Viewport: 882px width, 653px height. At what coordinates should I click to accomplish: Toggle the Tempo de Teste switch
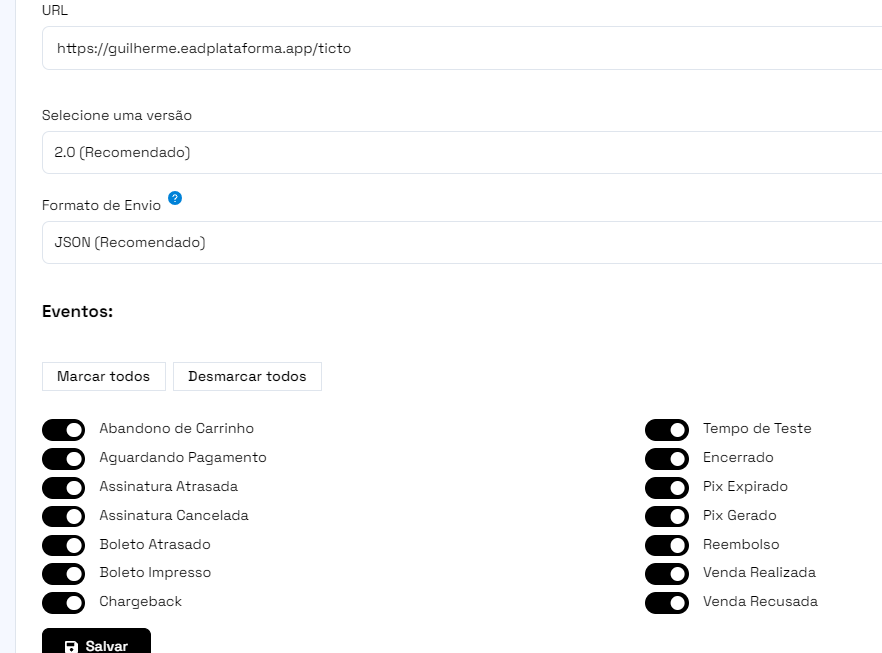[x=667, y=430]
